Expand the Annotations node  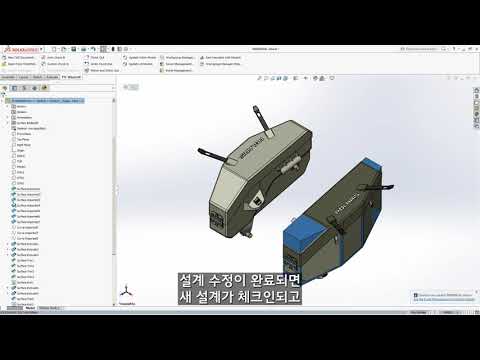[8, 117]
